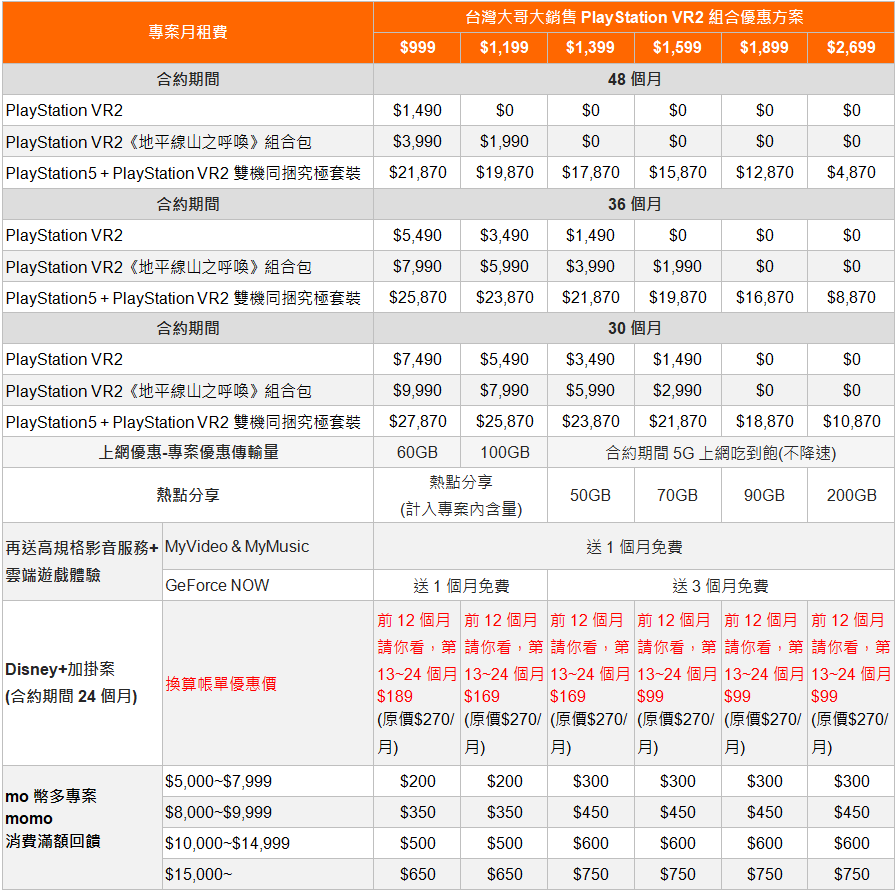Select the 70GB hotspot cell
896x890 pixels.
pyautogui.click(x=677, y=495)
